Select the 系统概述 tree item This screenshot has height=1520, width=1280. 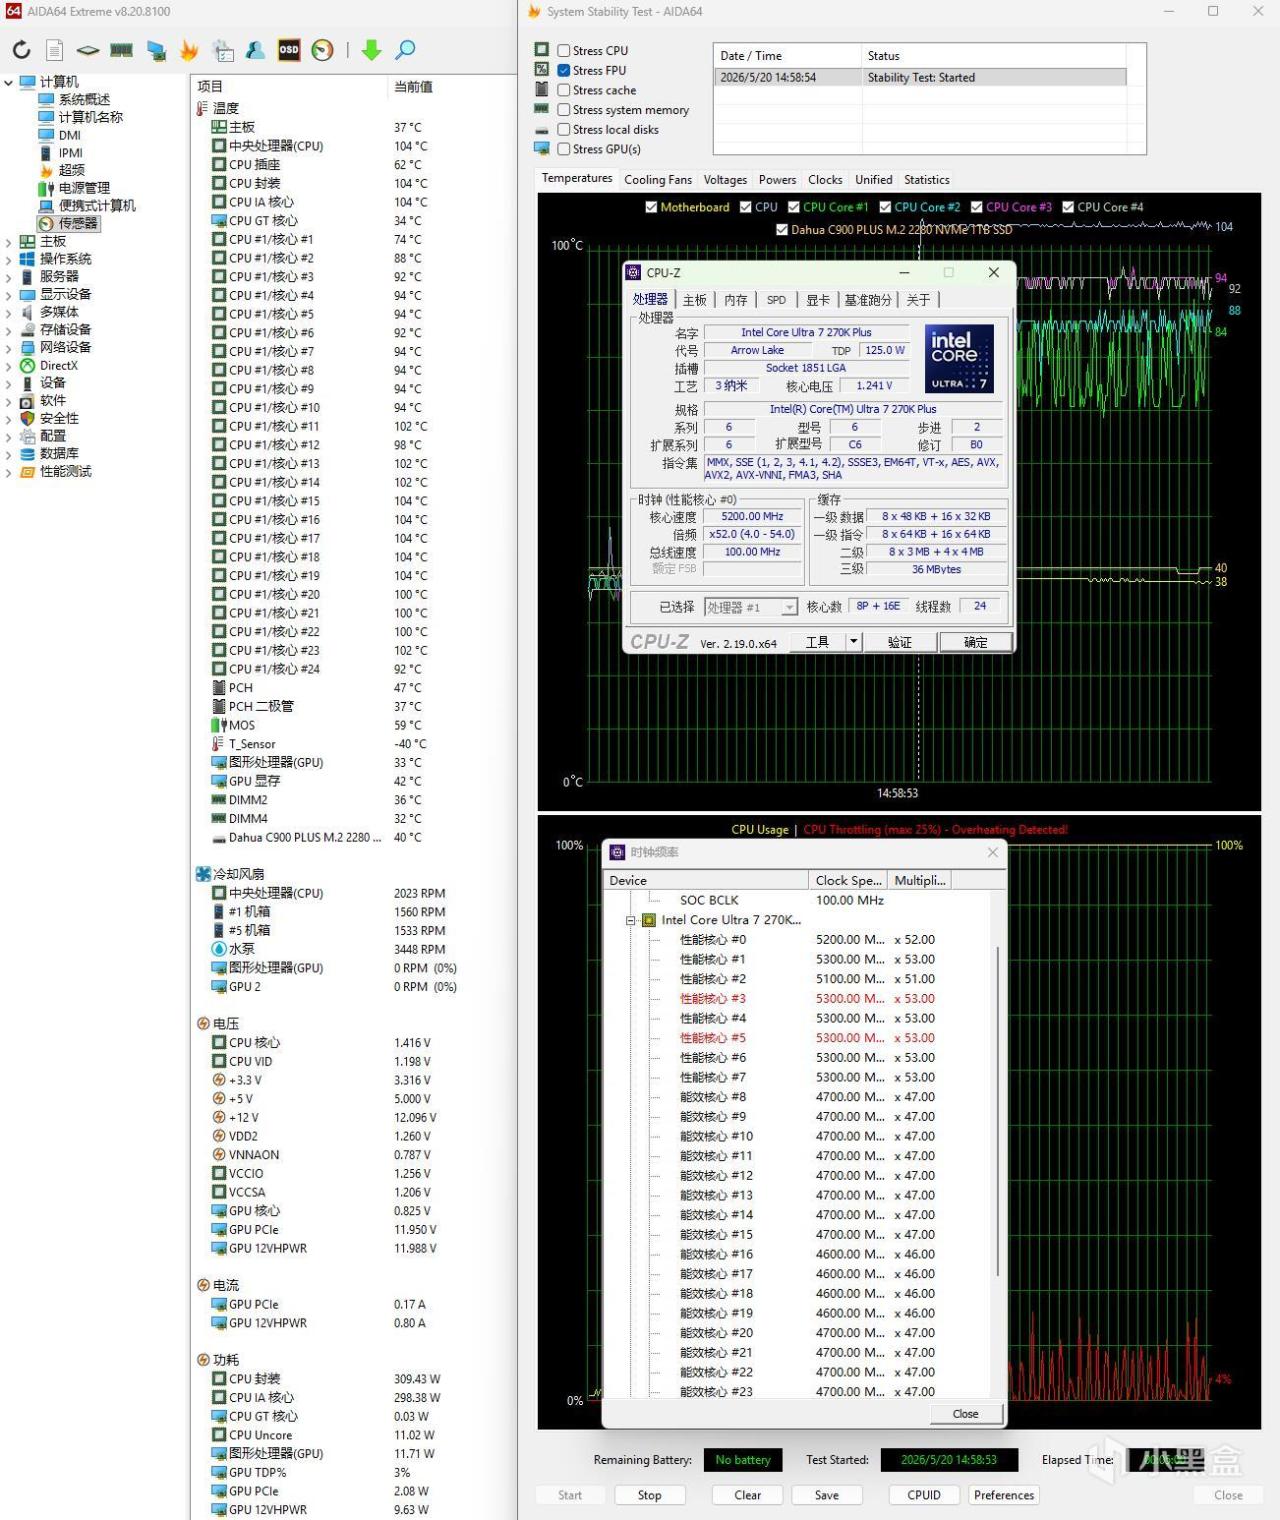pyautogui.click(x=84, y=99)
